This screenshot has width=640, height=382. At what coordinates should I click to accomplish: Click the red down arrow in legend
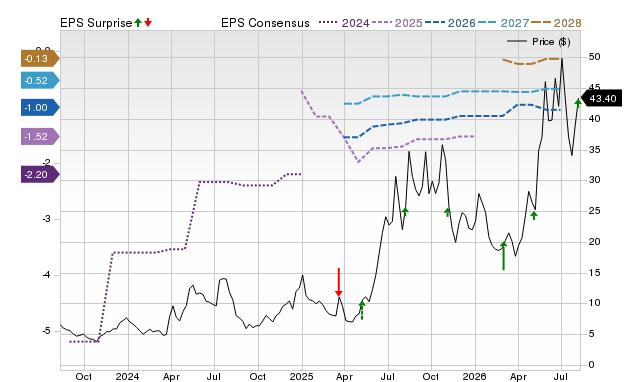click(x=148, y=23)
